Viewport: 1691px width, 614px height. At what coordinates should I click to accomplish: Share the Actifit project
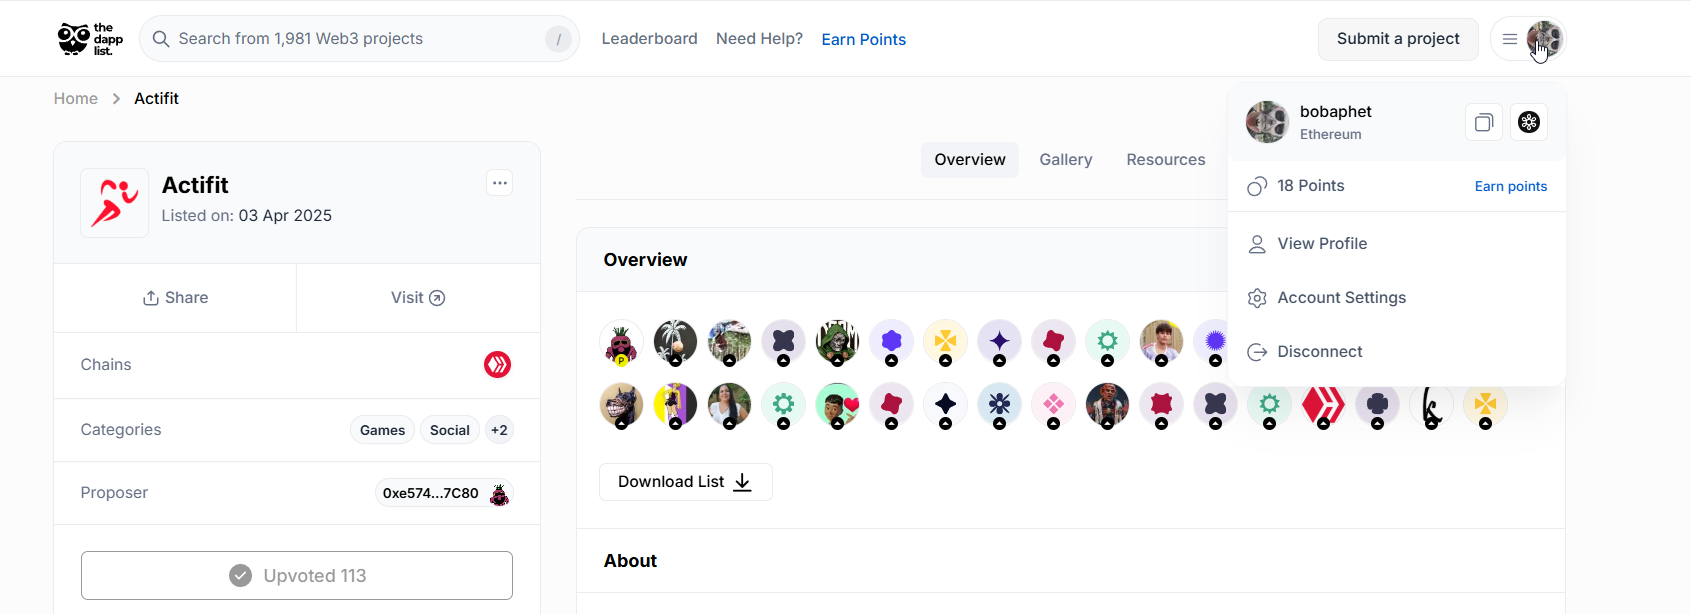(x=175, y=298)
